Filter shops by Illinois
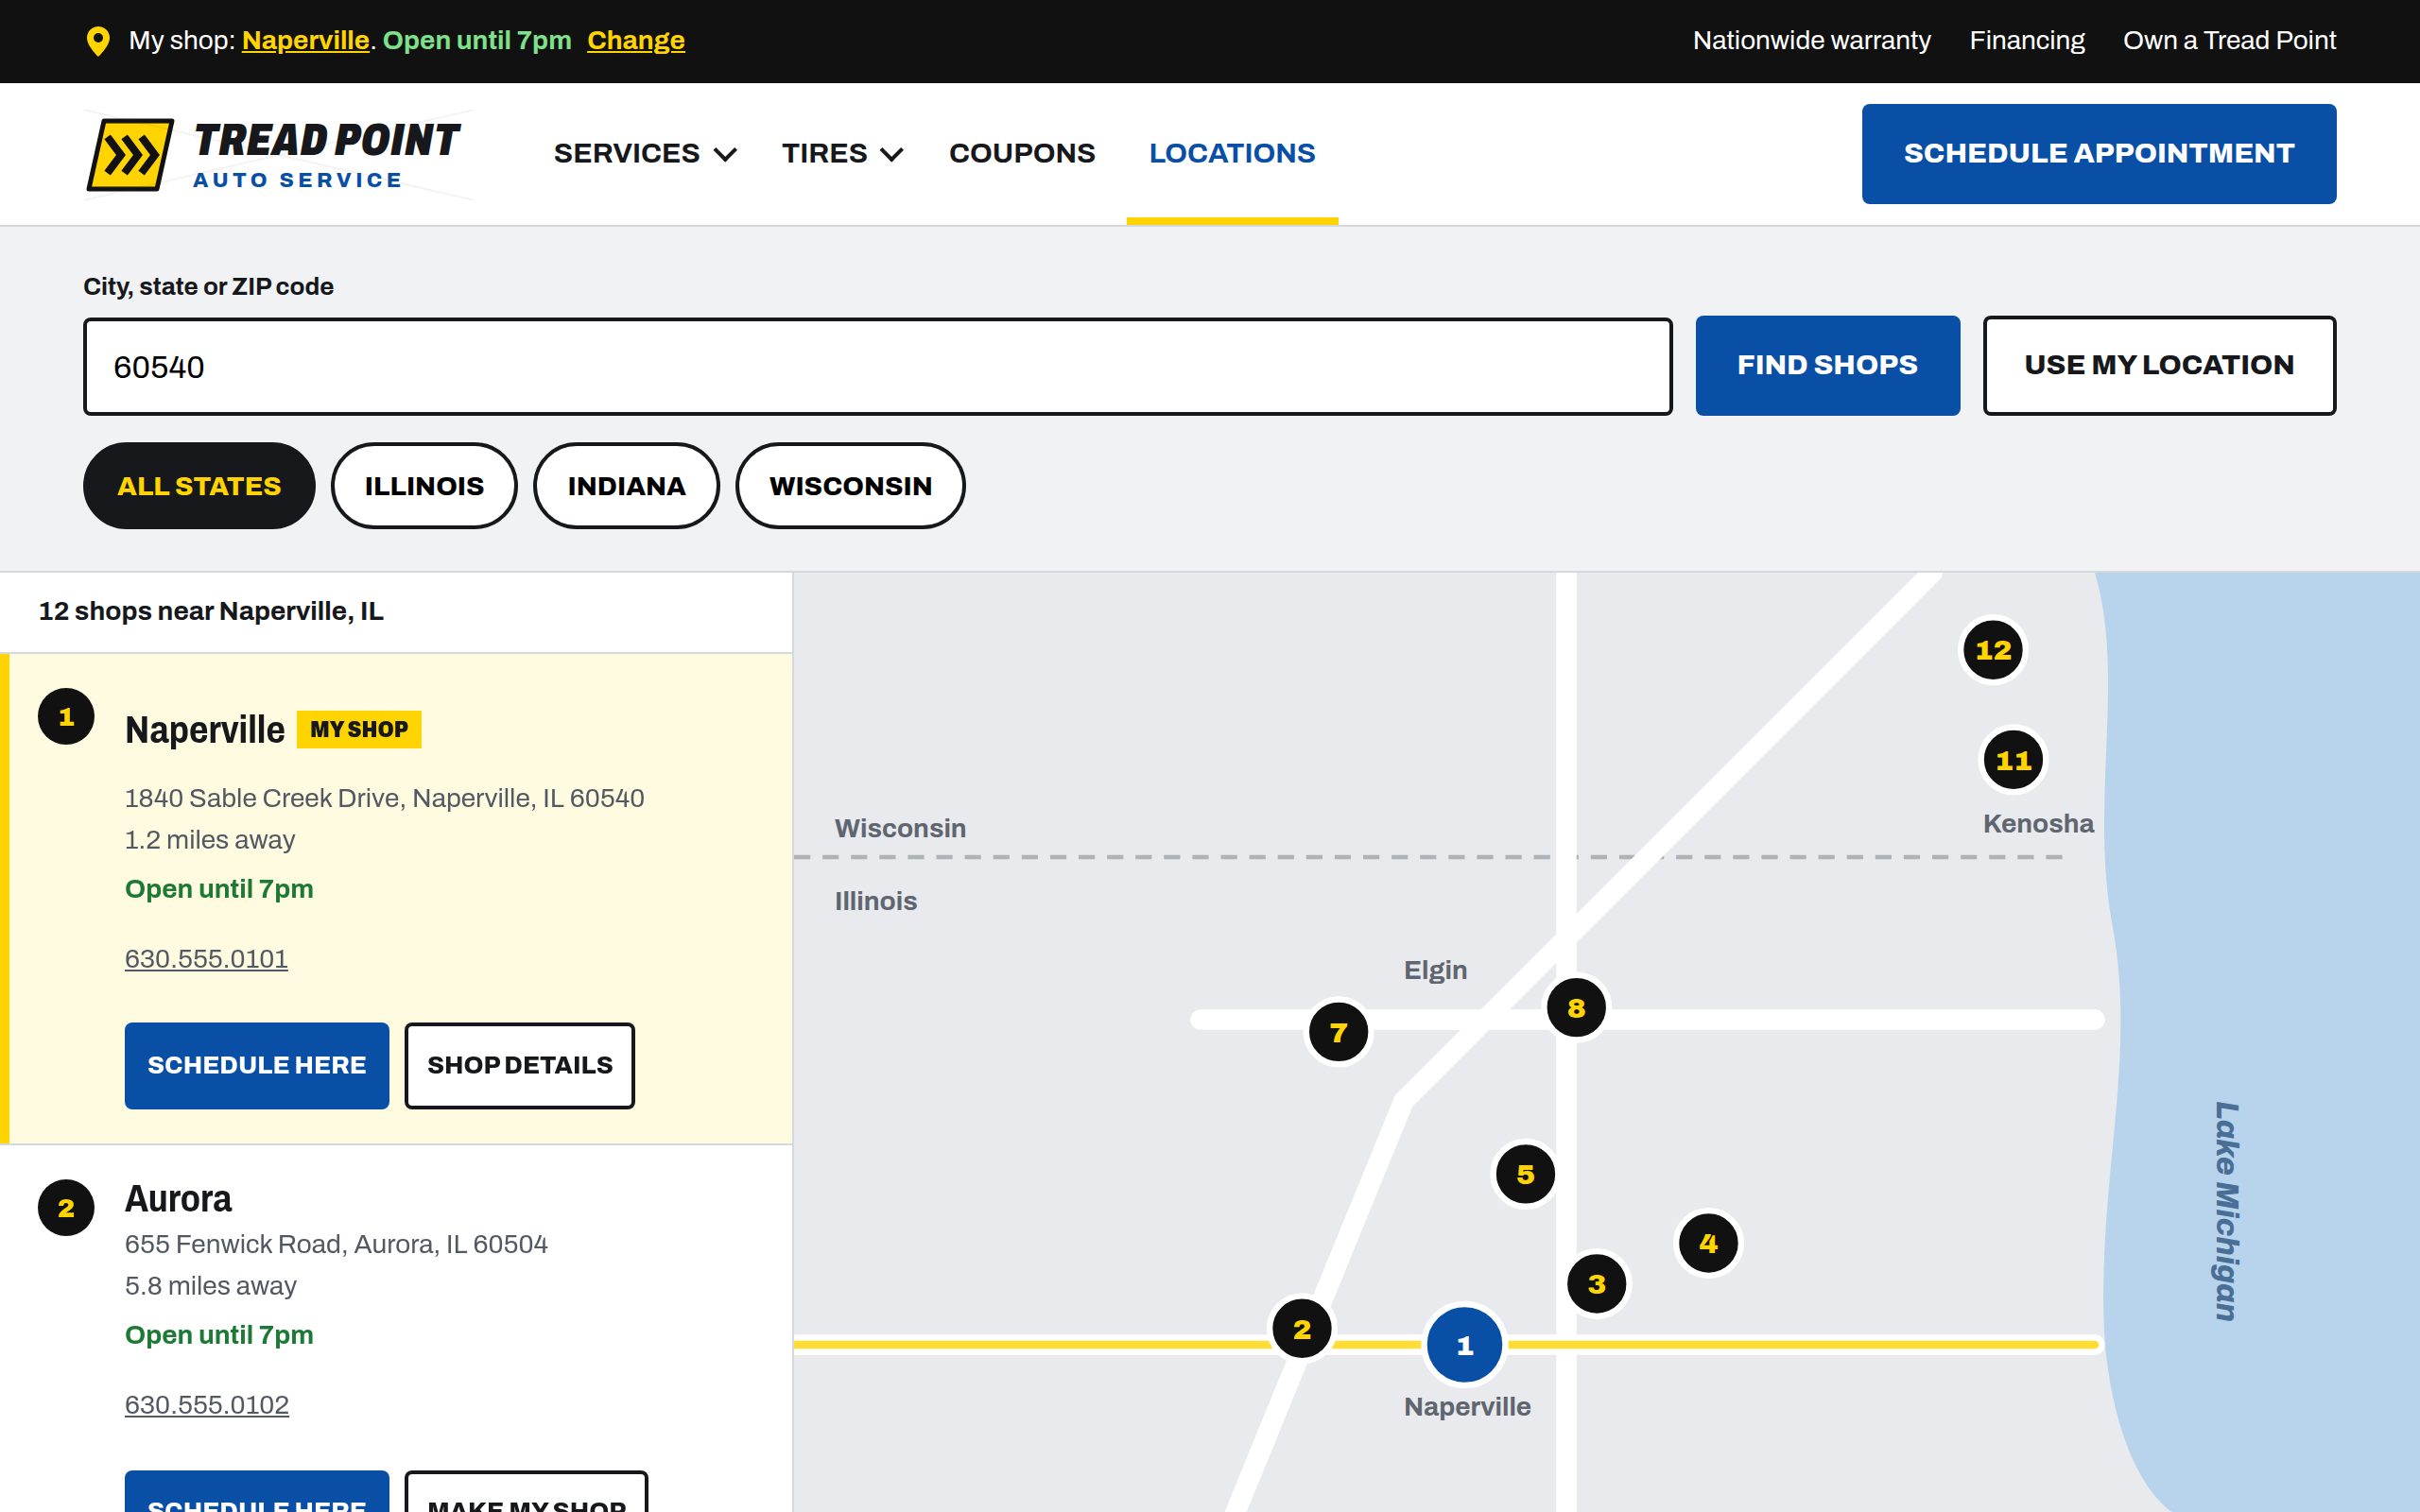Viewport: 2420px width, 1512px height. 424,486
